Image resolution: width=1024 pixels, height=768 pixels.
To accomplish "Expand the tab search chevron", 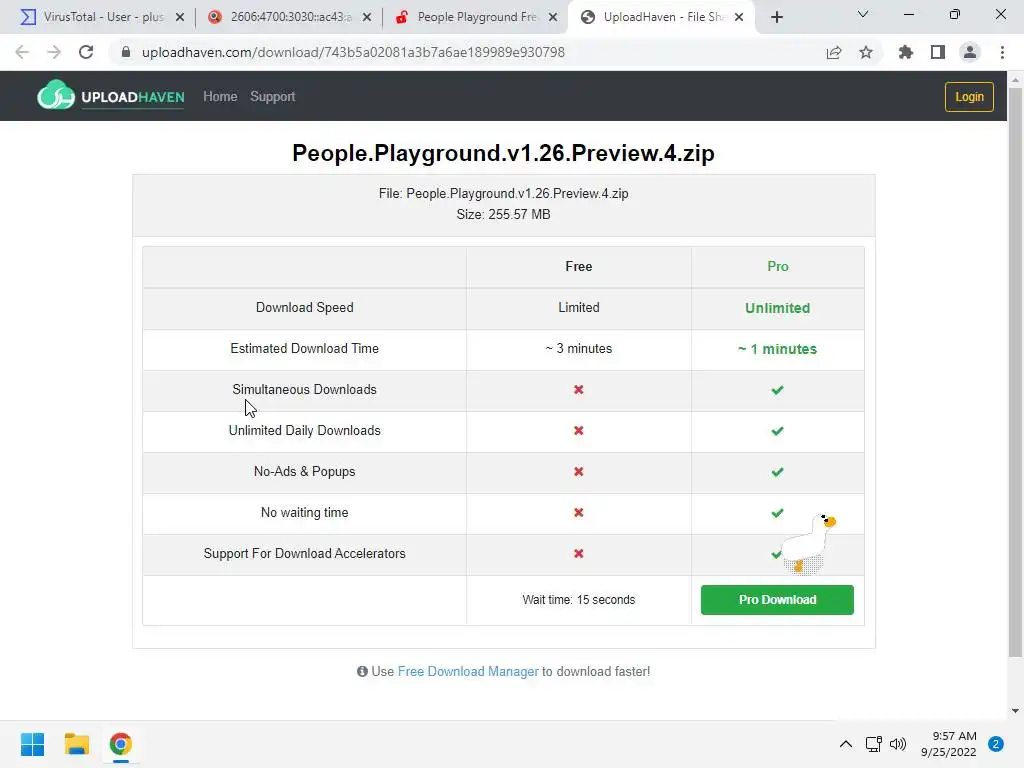I will (863, 14).
